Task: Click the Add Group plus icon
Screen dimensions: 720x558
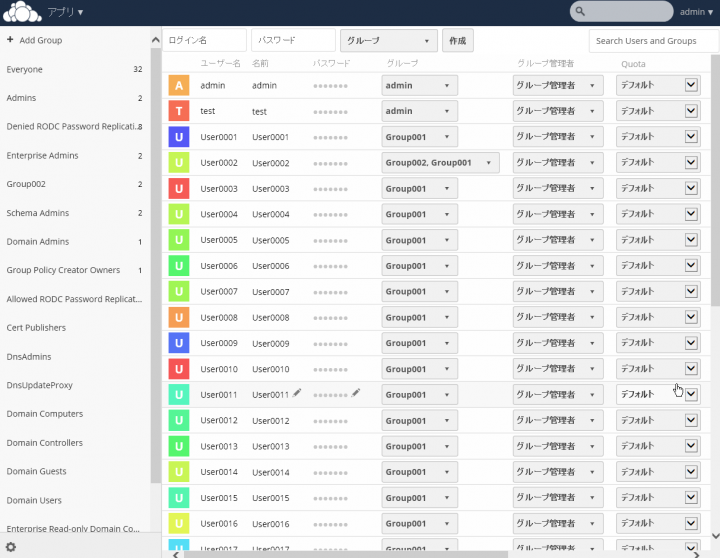Action: (10, 39)
